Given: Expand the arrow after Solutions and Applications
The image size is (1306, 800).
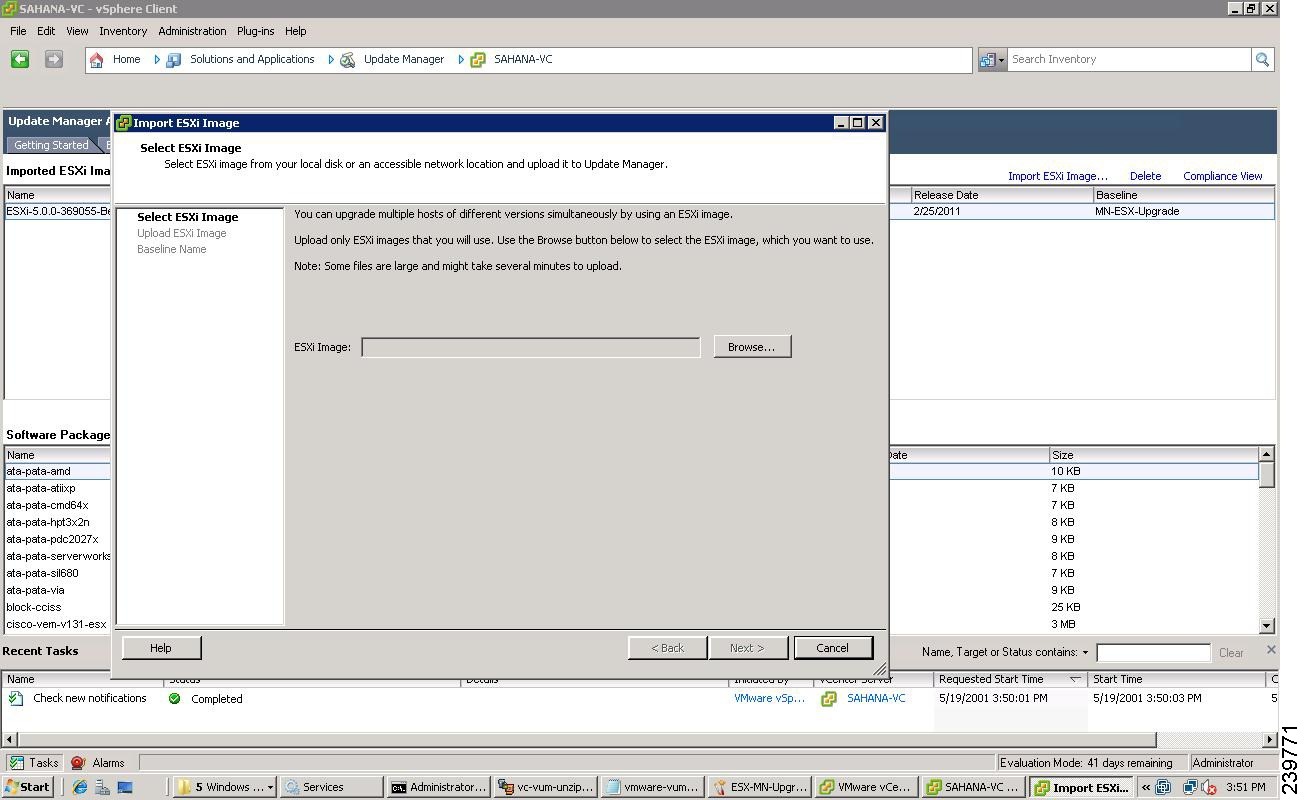Looking at the screenshot, I should 331,60.
